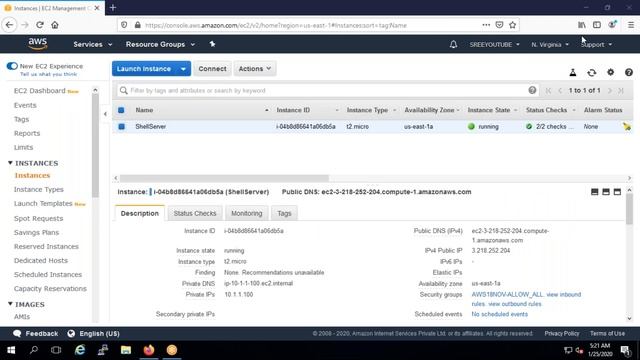This screenshot has width=640, height=360.
Task: Open the Services dropdown menu
Action: 93,44
